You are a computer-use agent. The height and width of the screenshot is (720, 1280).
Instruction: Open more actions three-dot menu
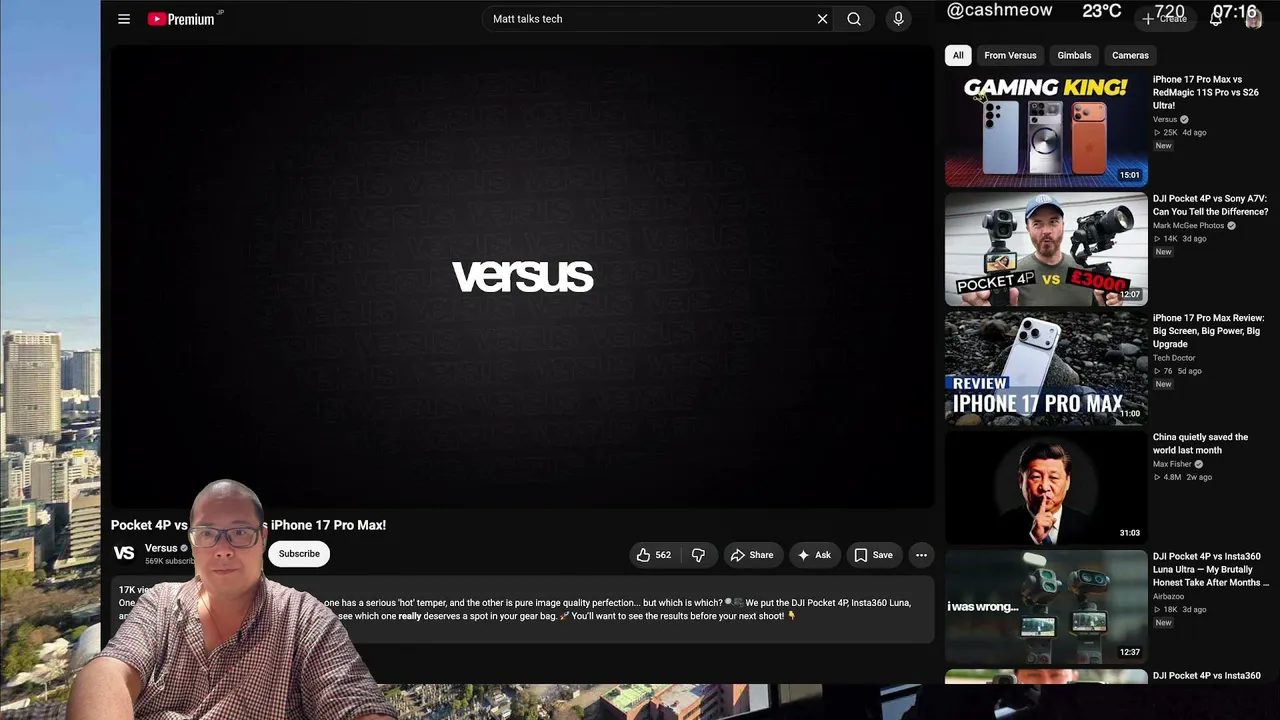(x=921, y=555)
